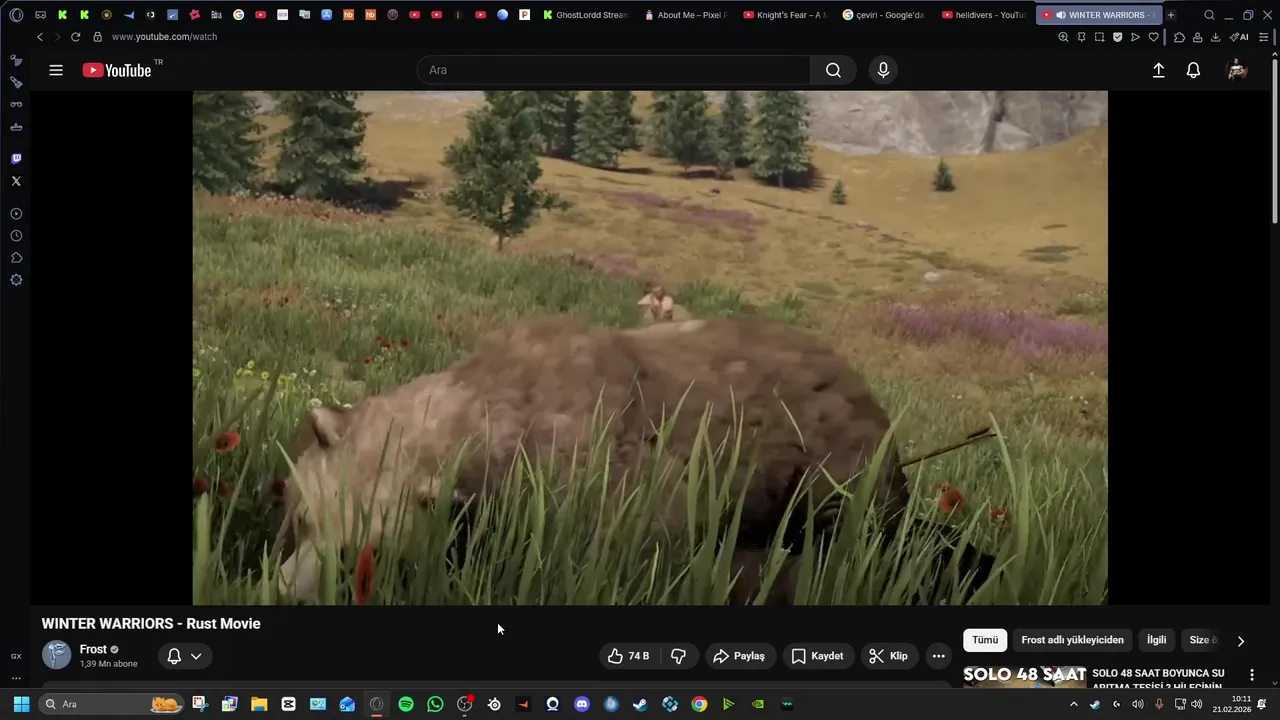Screen dimensions: 1280x720
Task: Toggle subscription notification bell for Frost
Action: pyautogui.click(x=185, y=656)
